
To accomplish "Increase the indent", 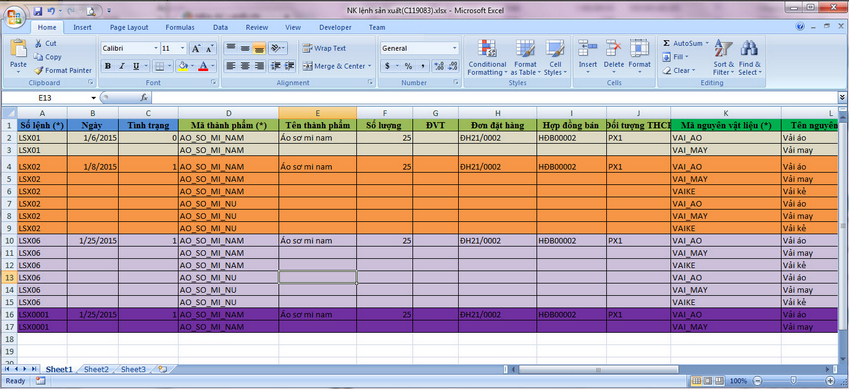I will point(290,66).
